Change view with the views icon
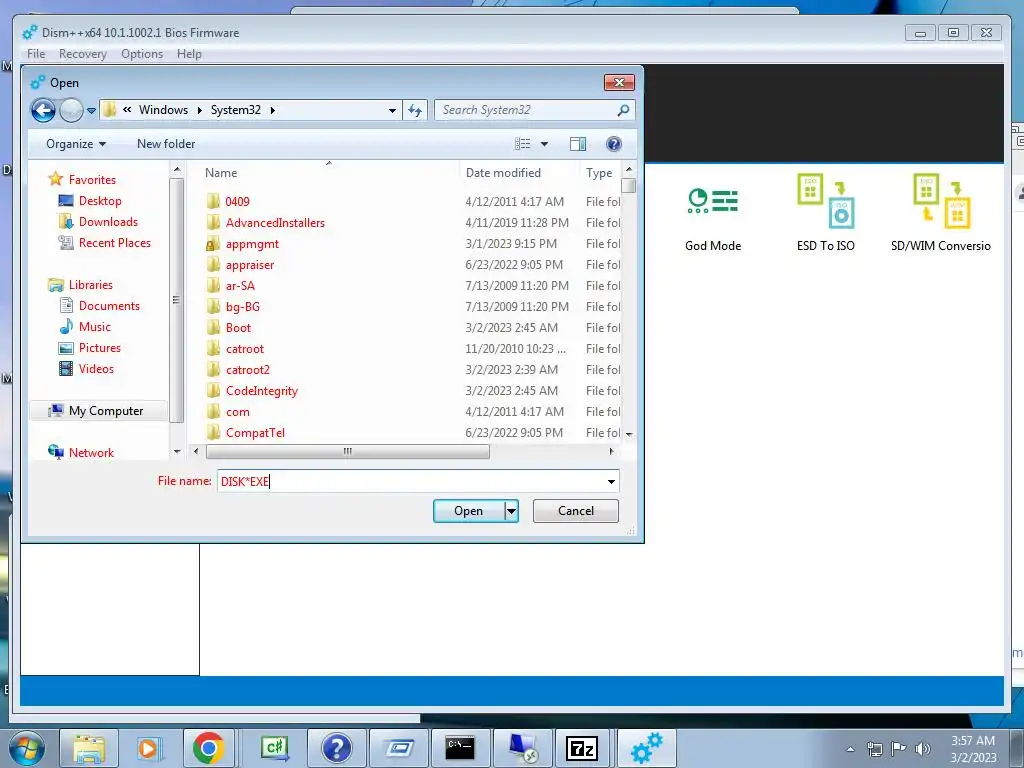This screenshot has width=1024, height=768. tap(522, 144)
